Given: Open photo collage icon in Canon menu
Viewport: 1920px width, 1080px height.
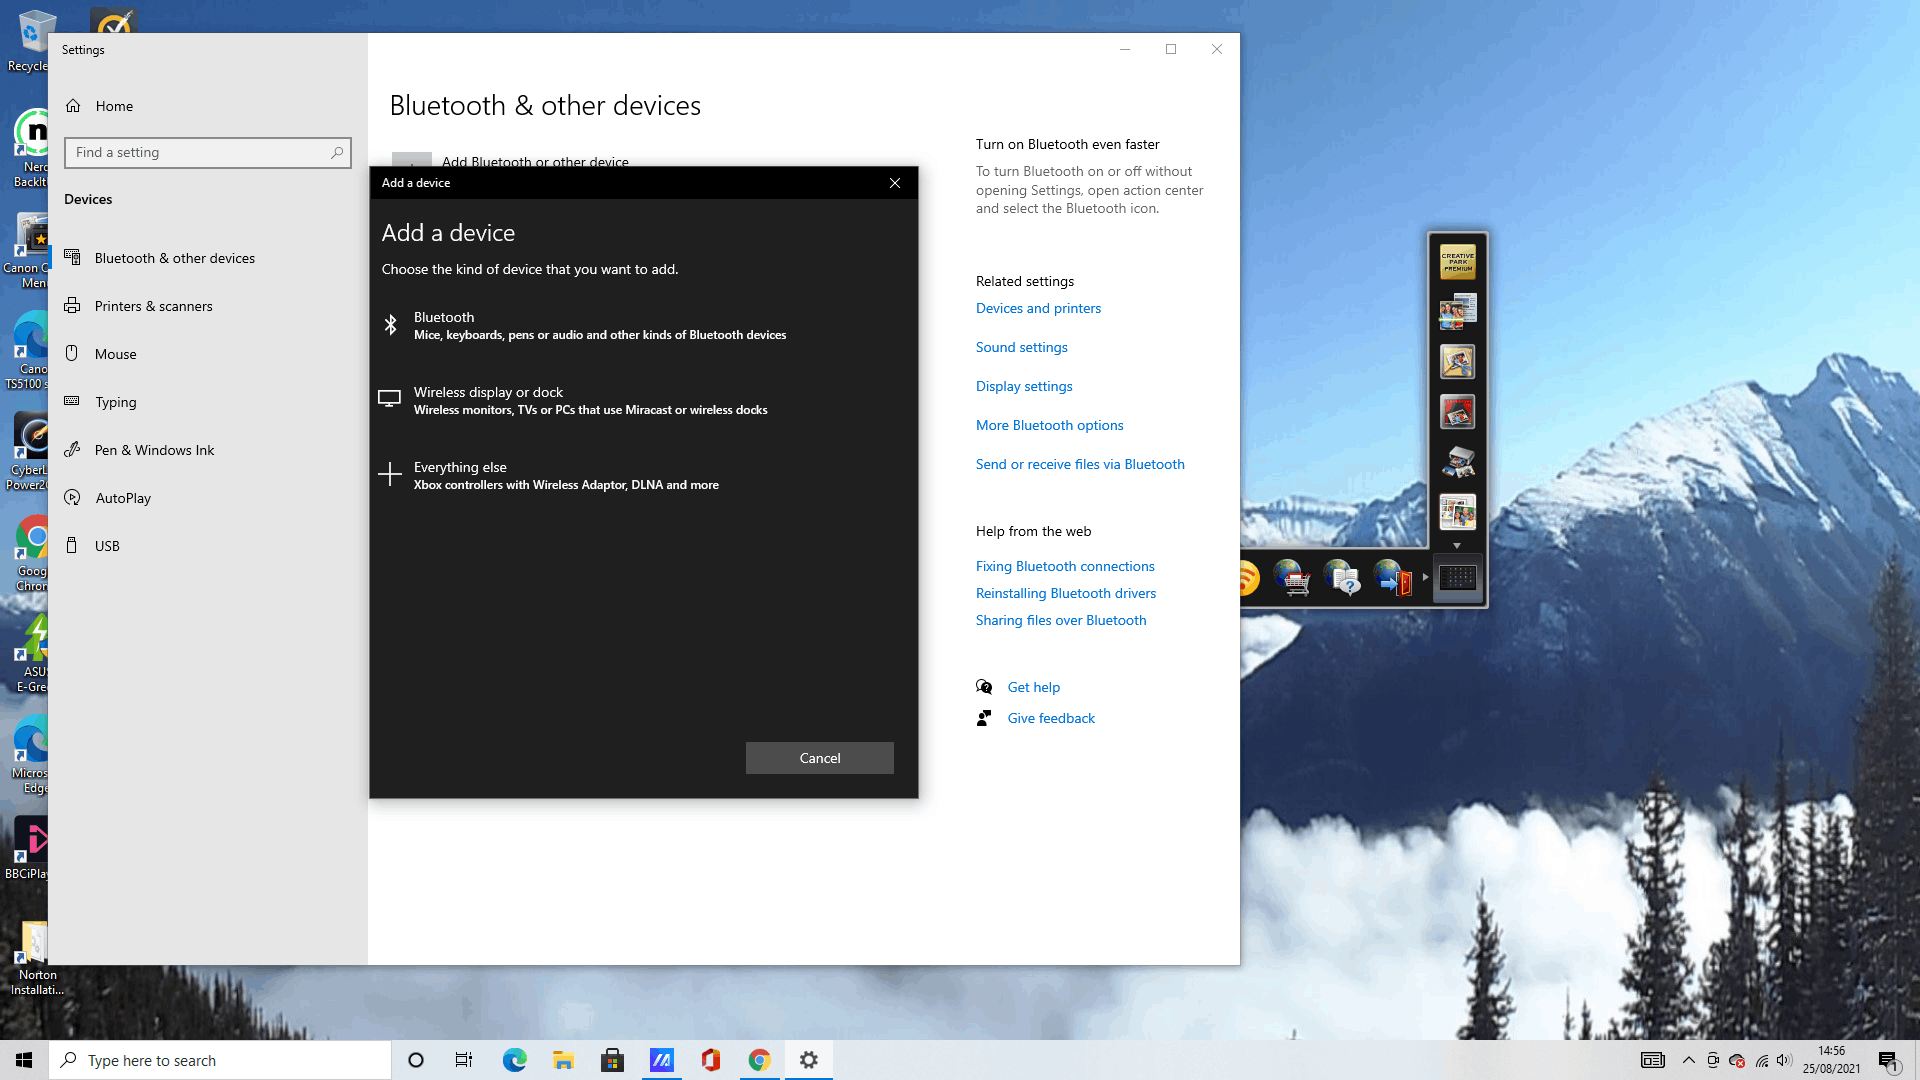Looking at the screenshot, I should tap(1458, 512).
